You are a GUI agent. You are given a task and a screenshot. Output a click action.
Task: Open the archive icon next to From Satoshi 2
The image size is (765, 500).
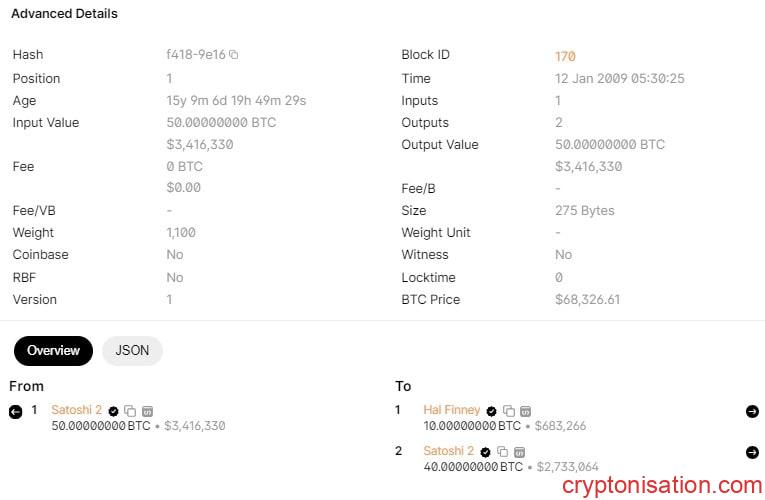[147, 411]
